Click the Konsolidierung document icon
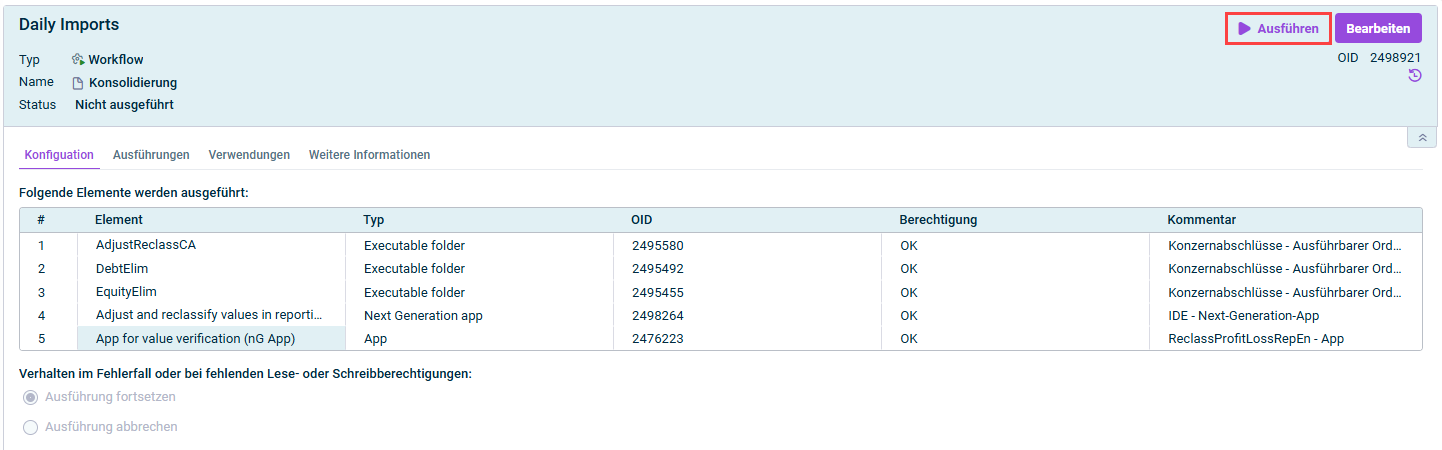 [78, 84]
